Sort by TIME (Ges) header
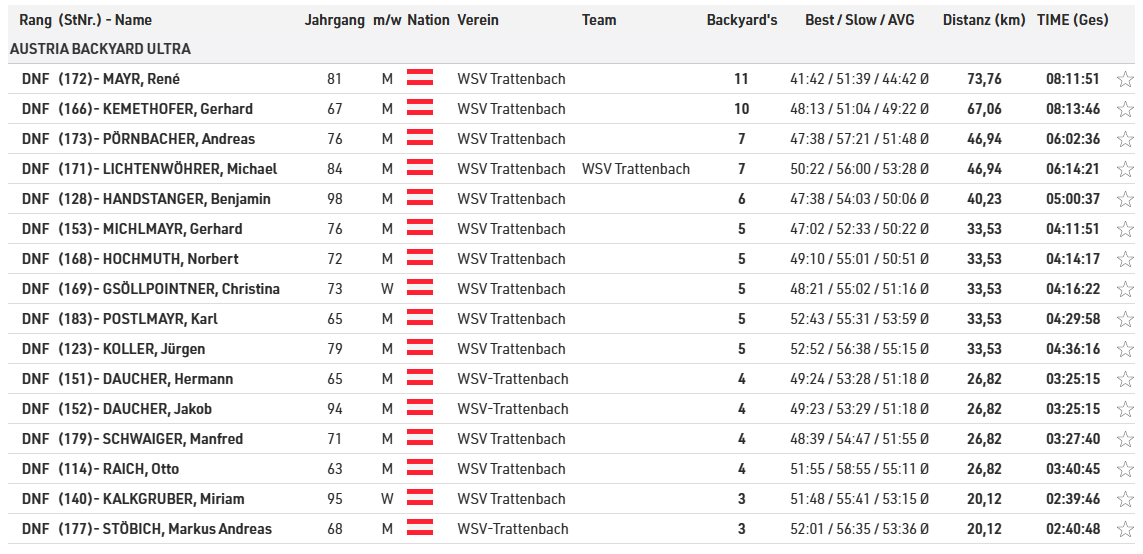This screenshot has height=554, width=1143. [x=1072, y=20]
